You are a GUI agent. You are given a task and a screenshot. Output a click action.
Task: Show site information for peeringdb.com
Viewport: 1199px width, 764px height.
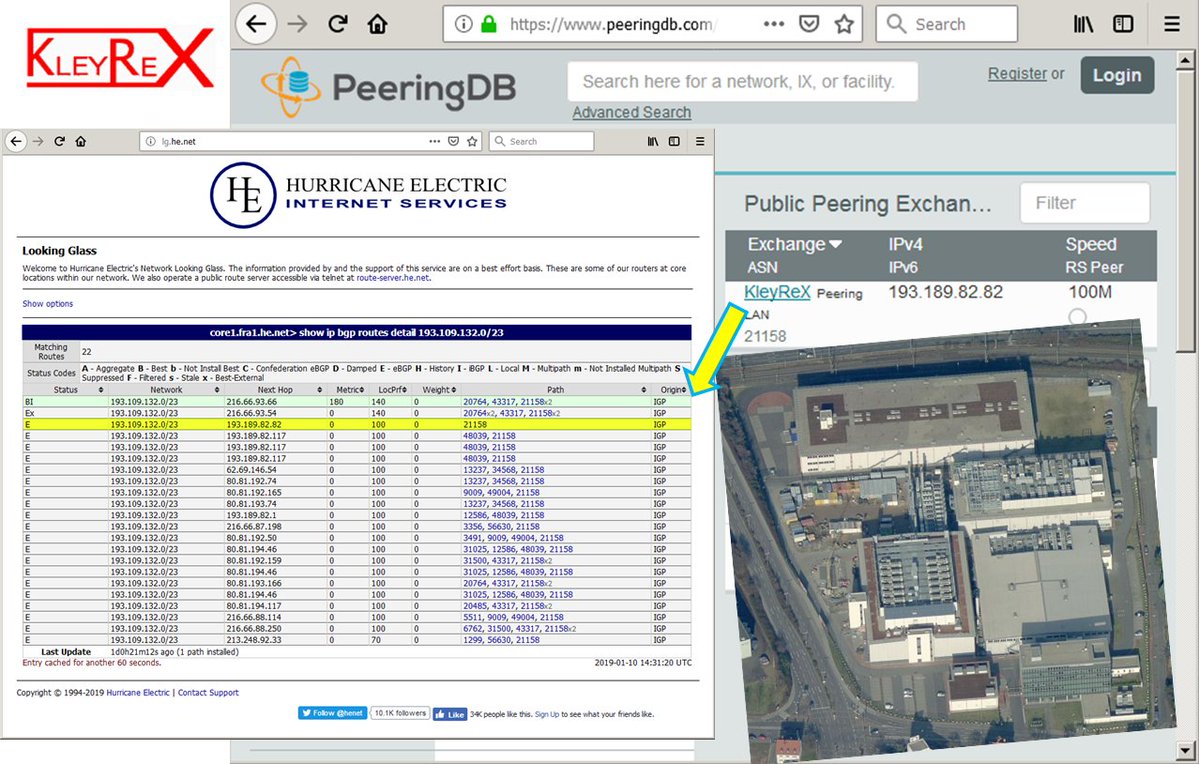[463, 24]
